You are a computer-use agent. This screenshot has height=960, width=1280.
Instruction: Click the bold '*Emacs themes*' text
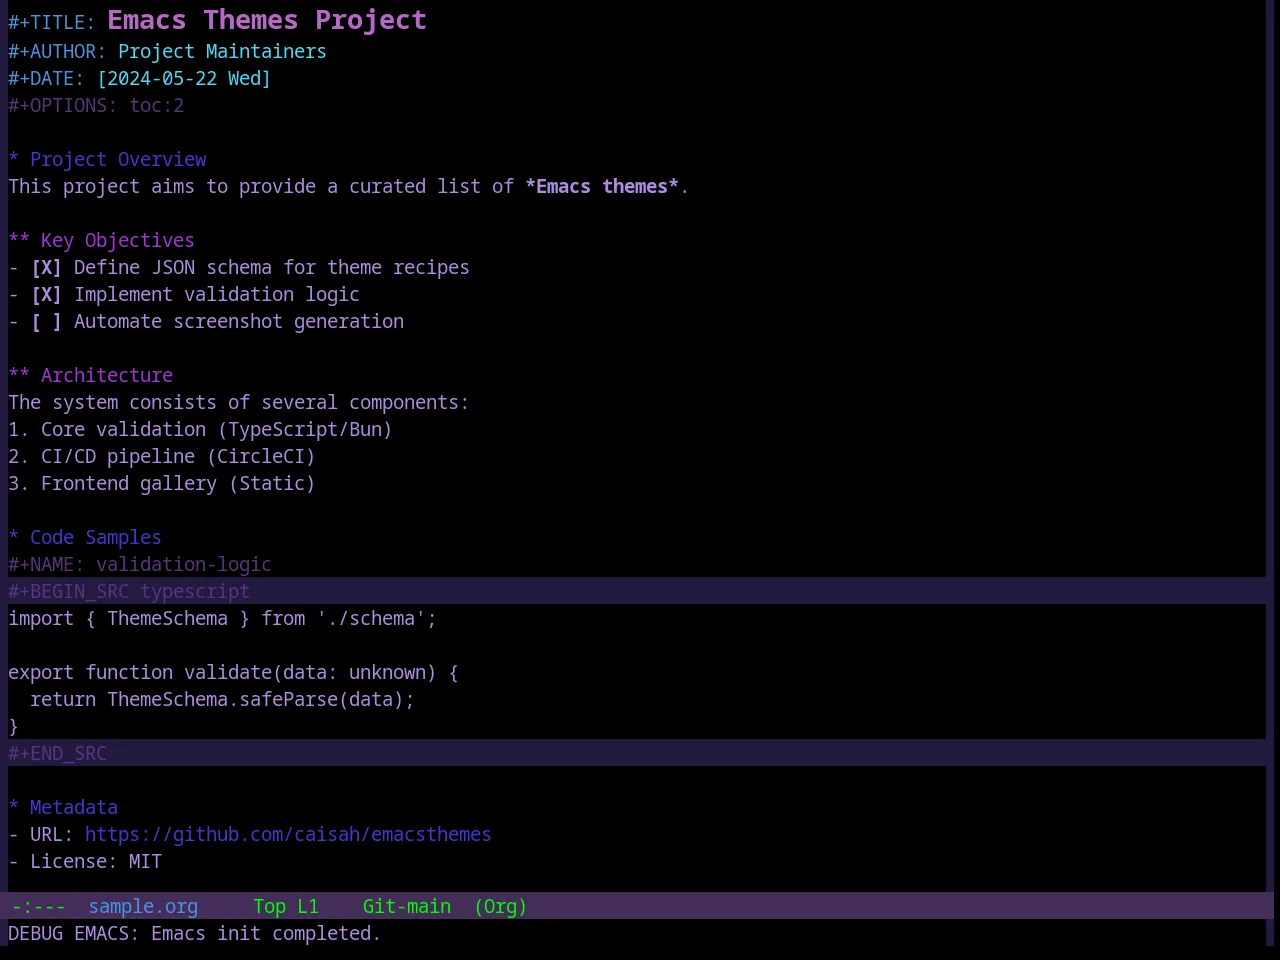pos(602,186)
